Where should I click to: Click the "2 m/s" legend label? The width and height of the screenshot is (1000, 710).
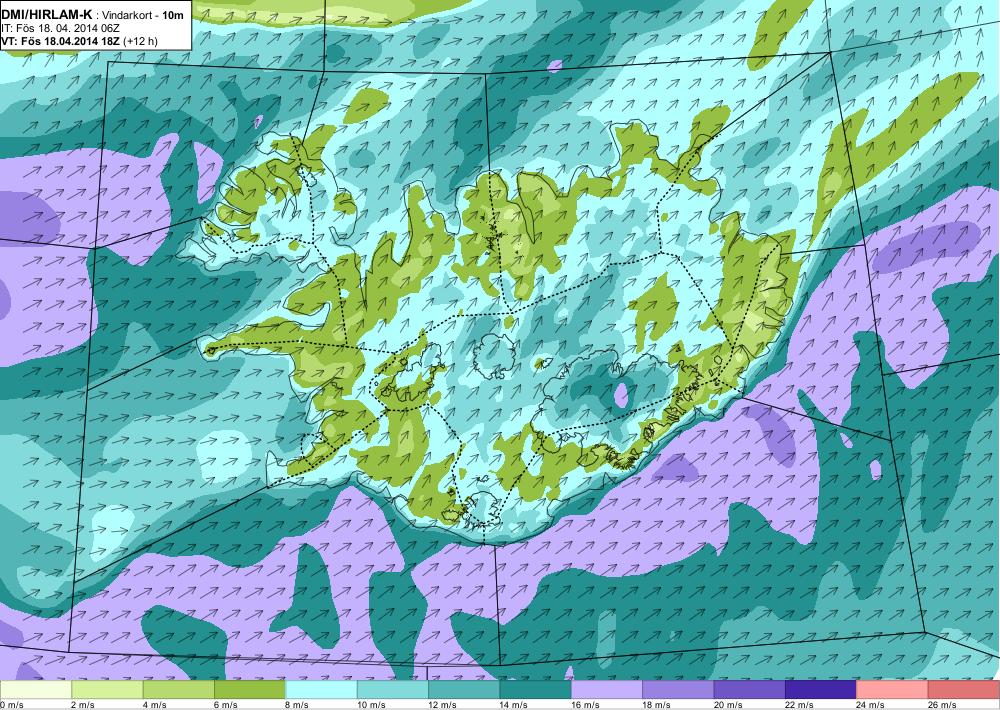[83, 704]
